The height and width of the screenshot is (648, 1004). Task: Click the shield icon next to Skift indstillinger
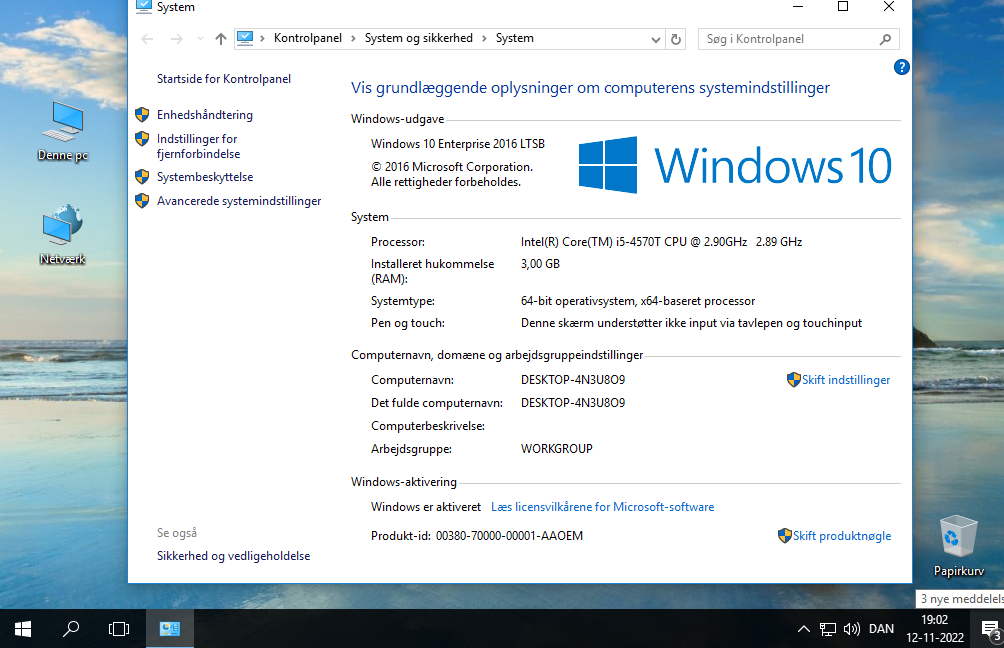click(794, 380)
